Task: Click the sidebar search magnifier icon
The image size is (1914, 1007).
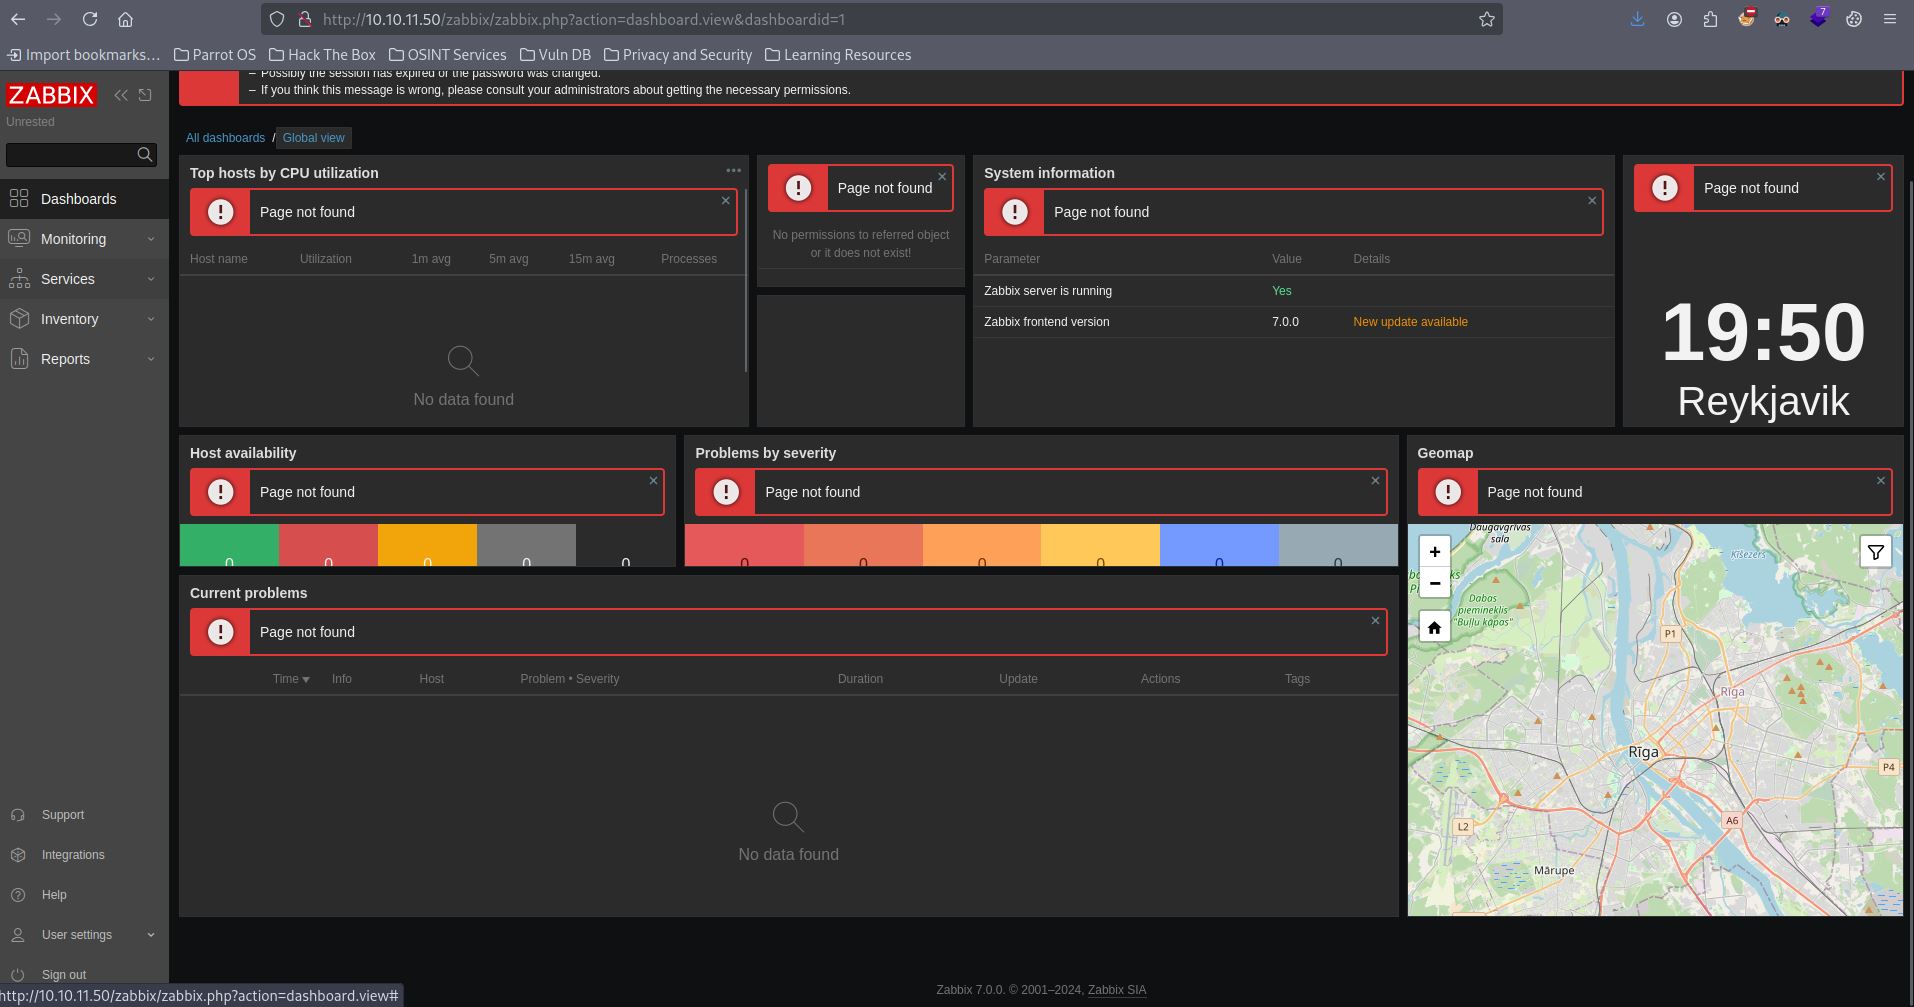Action: point(145,154)
